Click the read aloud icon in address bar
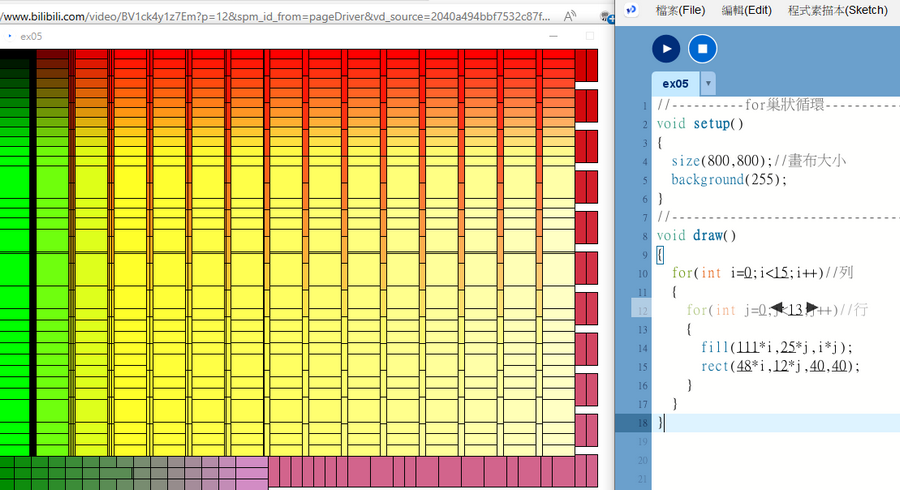The width and height of the screenshot is (900, 490). click(x=569, y=16)
